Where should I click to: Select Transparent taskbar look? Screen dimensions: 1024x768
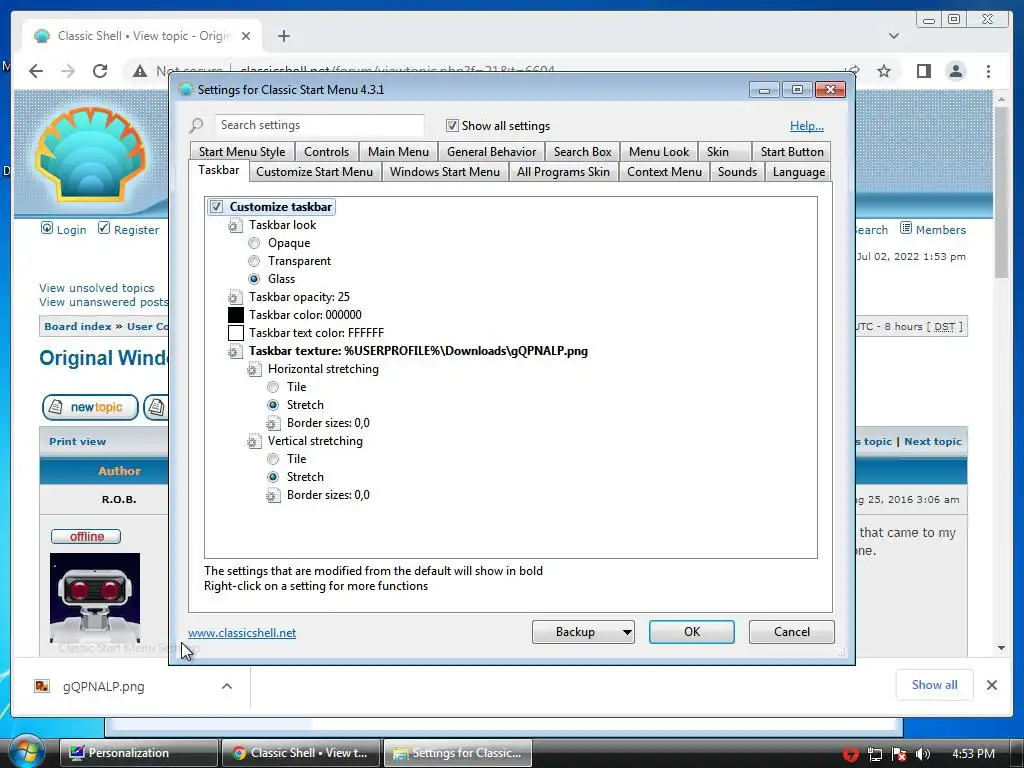click(254, 261)
